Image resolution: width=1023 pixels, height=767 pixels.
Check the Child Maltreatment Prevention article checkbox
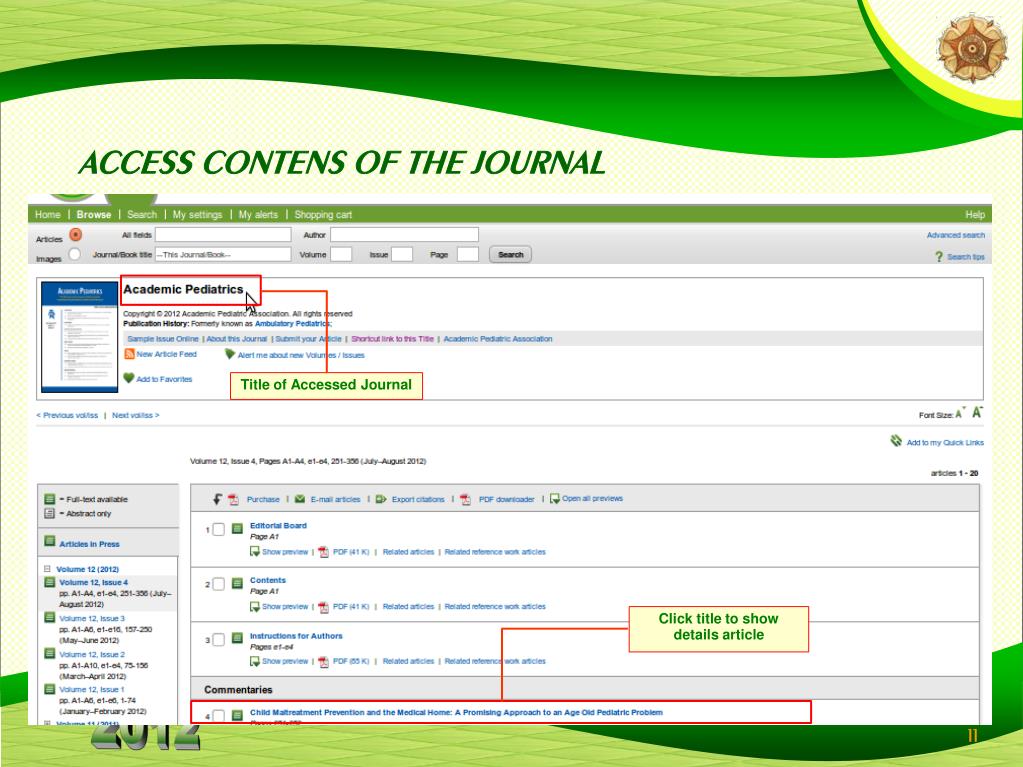tap(219, 716)
